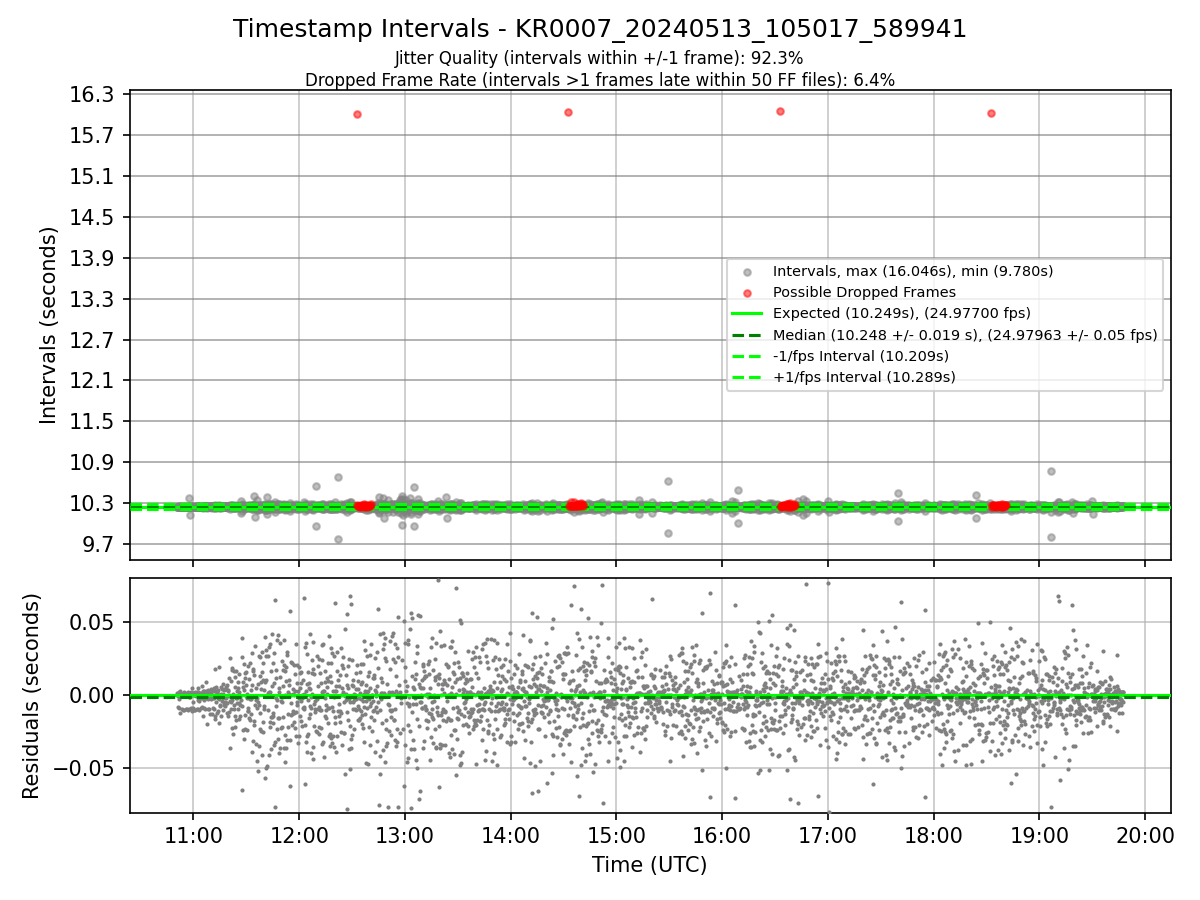This screenshot has width=1200, height=900.
Task: Click the red dropped-frame point near 14:30 at 16 seconds
Action: [568, 112]
